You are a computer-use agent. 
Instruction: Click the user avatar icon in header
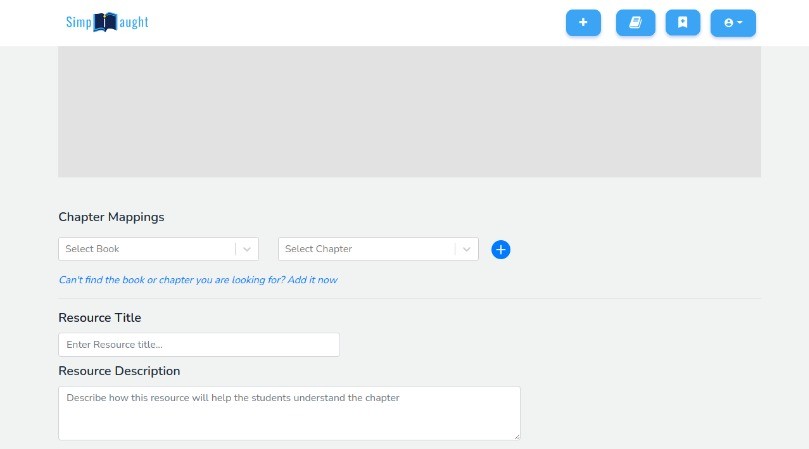[729, 23]
